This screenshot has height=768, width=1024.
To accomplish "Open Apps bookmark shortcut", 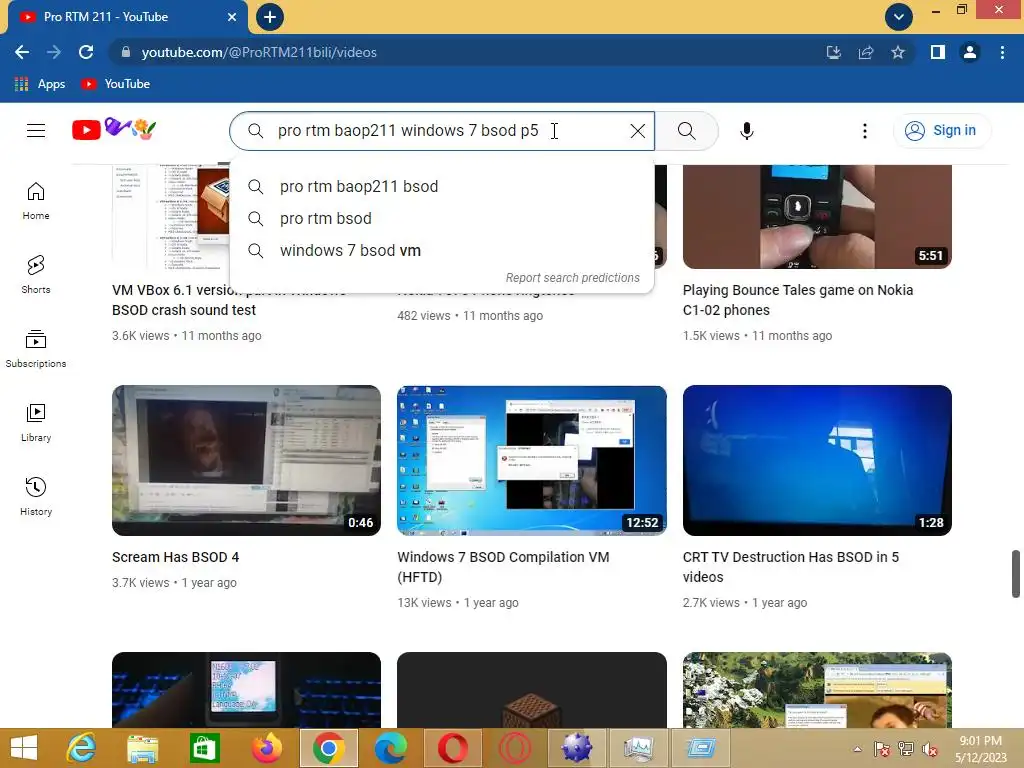I will (x=39, y=84).
